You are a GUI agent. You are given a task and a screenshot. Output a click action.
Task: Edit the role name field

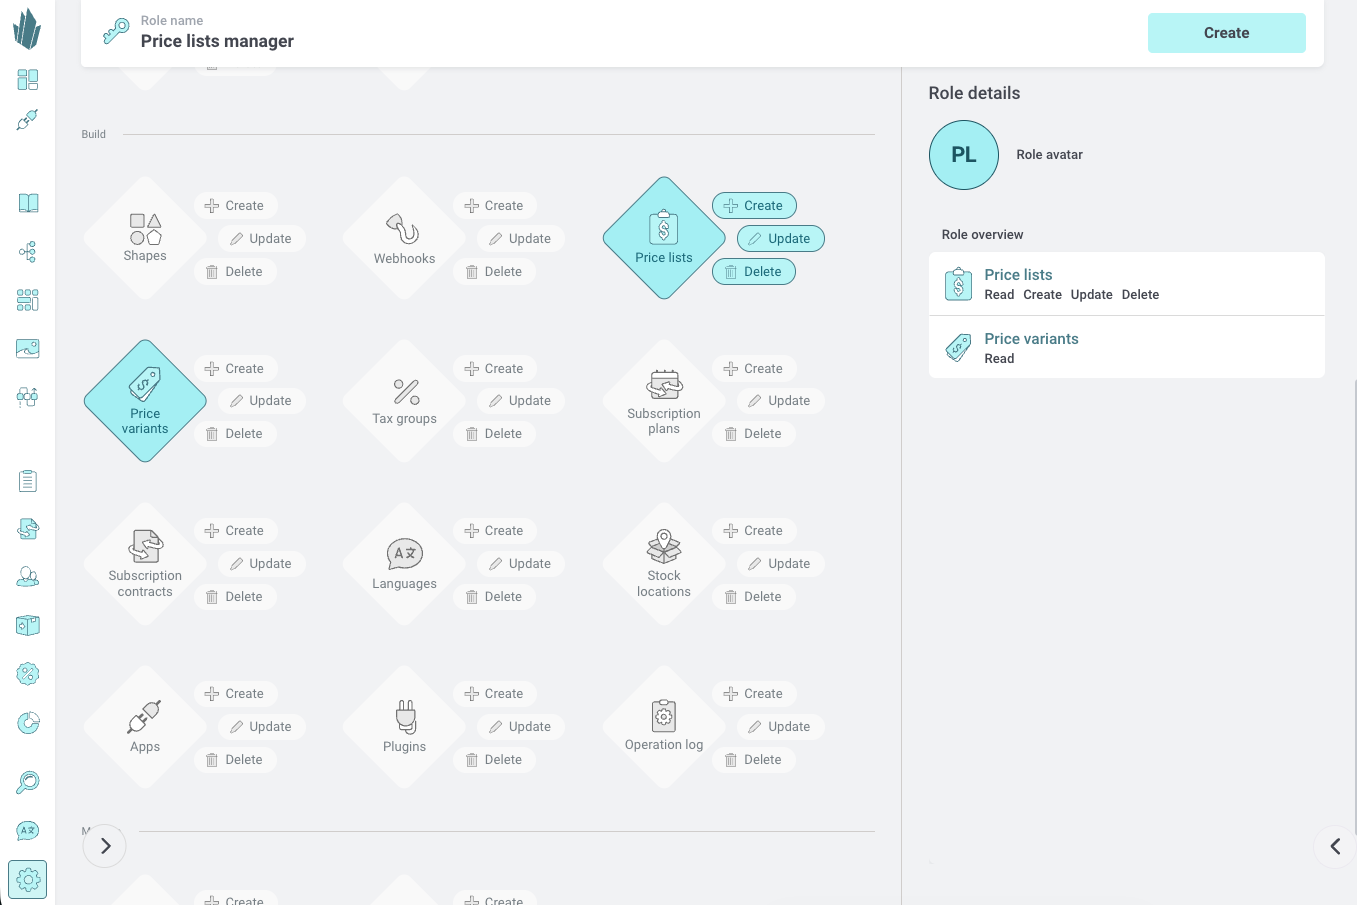[217, 41]
